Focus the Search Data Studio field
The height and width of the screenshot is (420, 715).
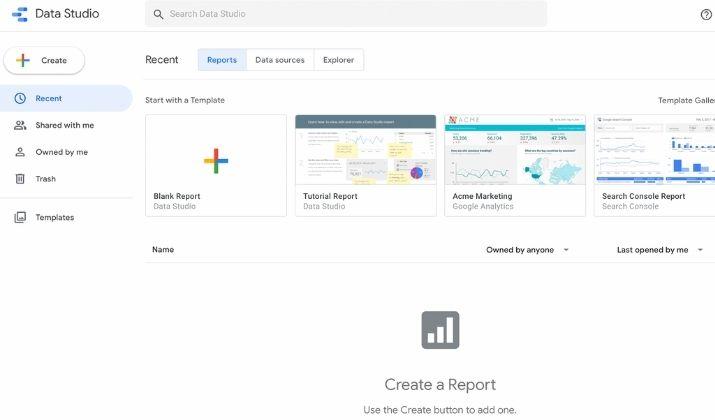pyautogui.click(x=346, y=14)
